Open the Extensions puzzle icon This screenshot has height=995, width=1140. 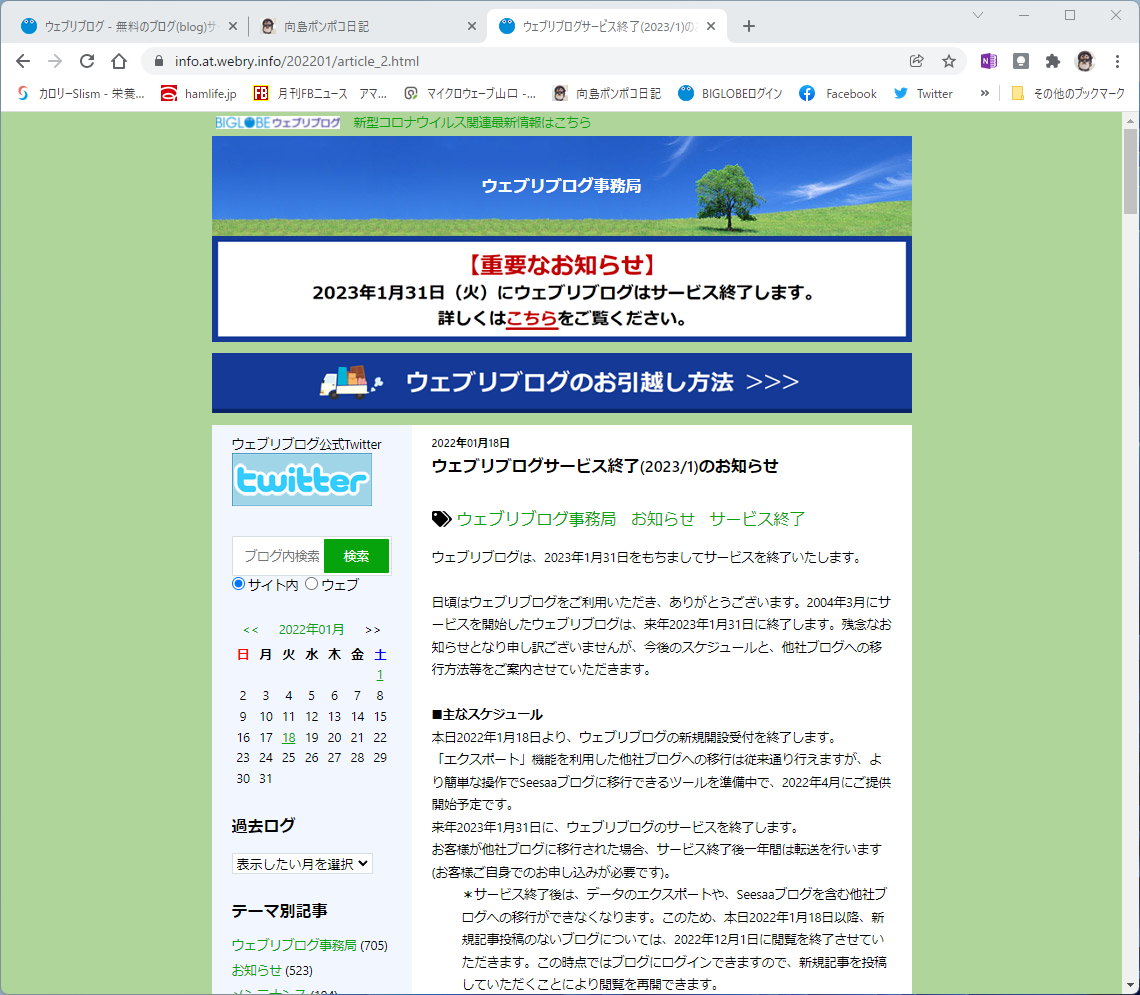pos(1053,61)
